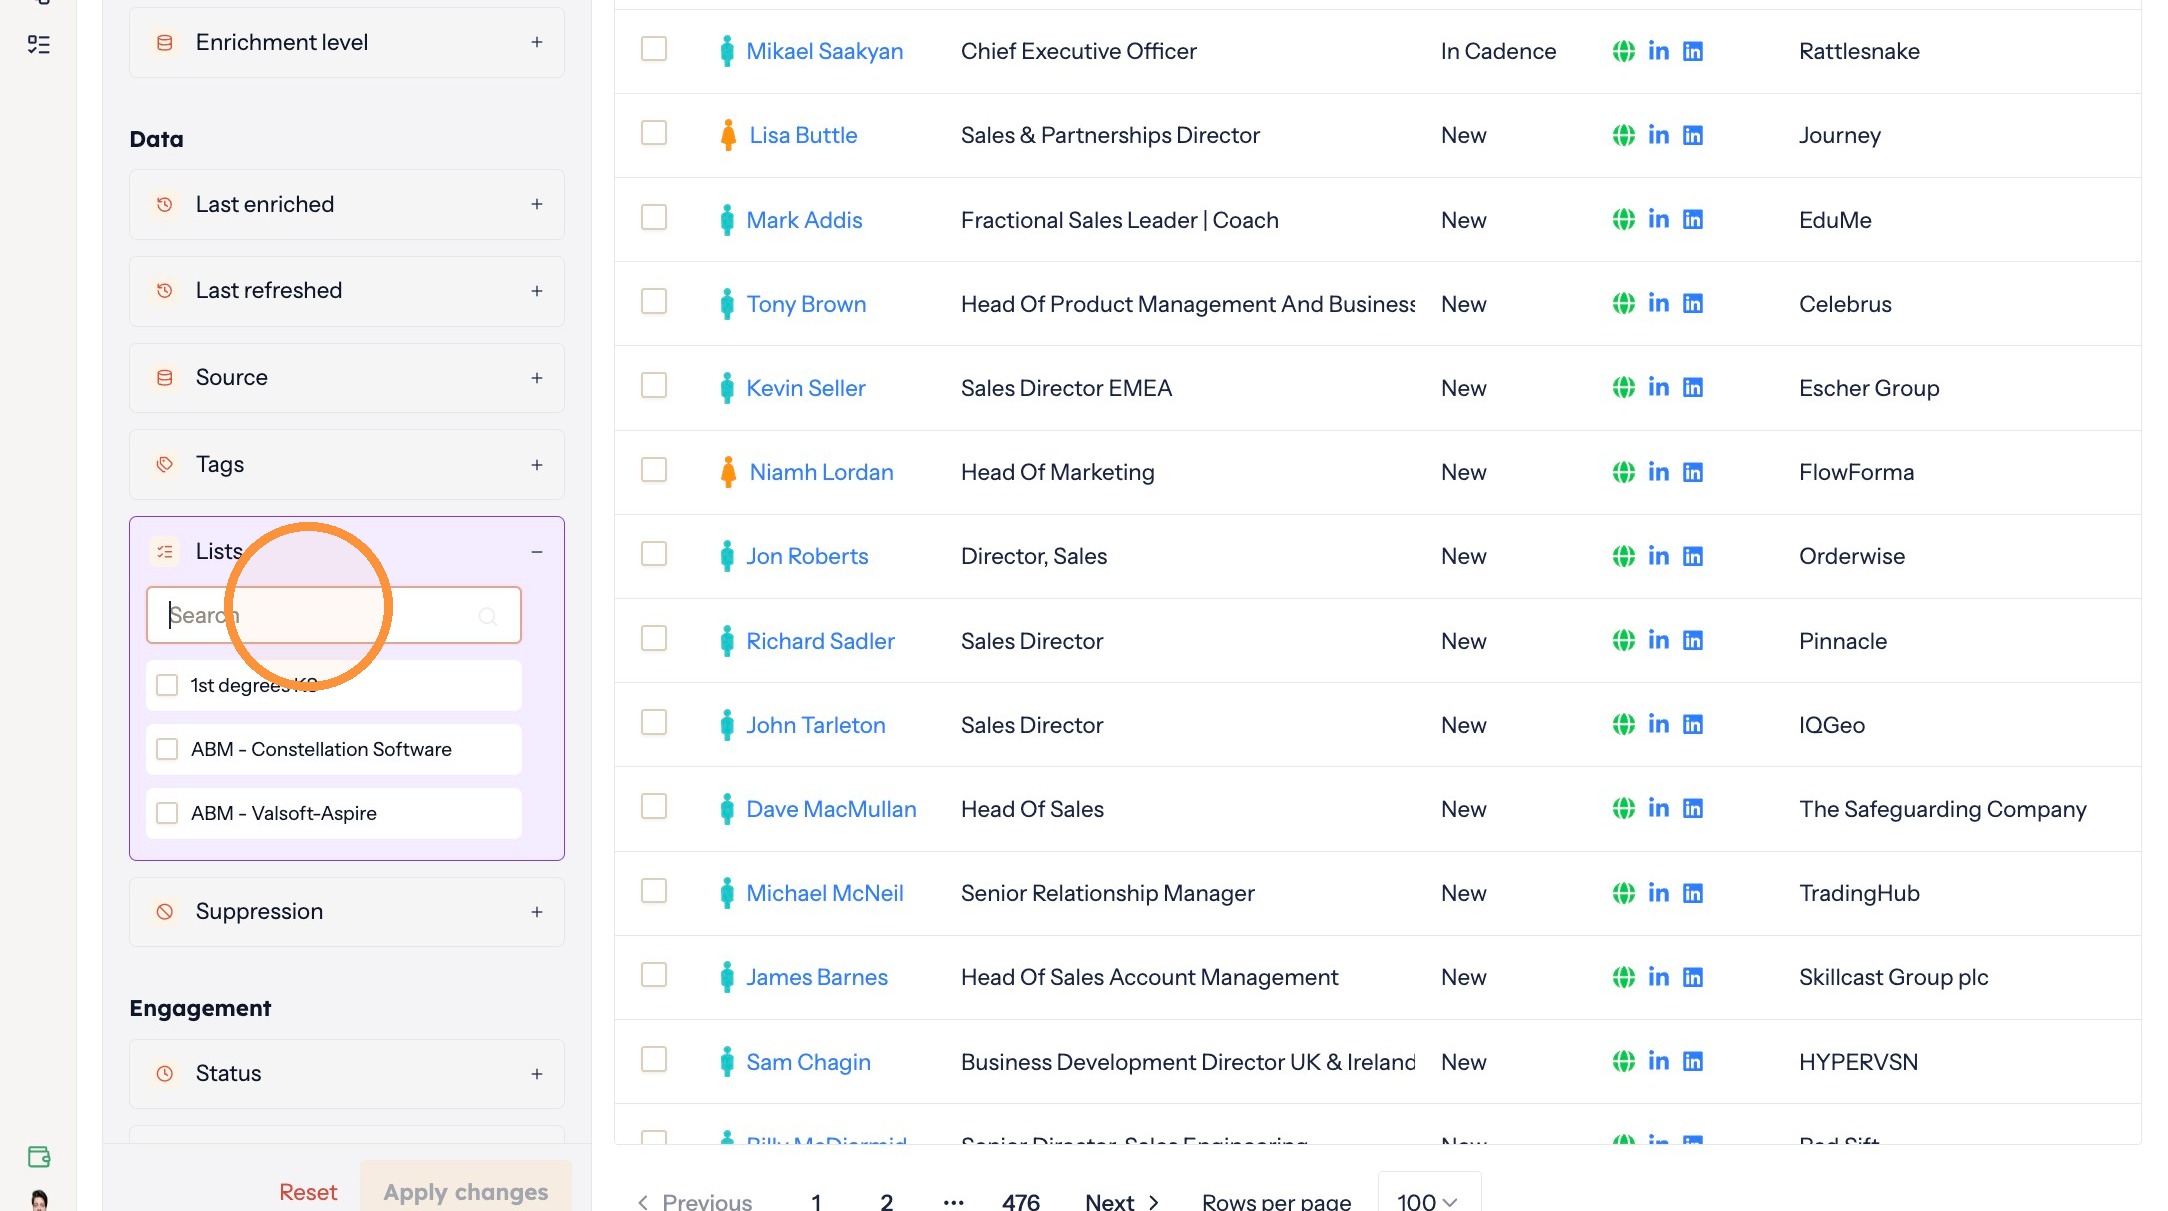Click the Reset filters link
This screenshot has width=2168, height=1211.
pyautogui.click(x=308, y=1192)
